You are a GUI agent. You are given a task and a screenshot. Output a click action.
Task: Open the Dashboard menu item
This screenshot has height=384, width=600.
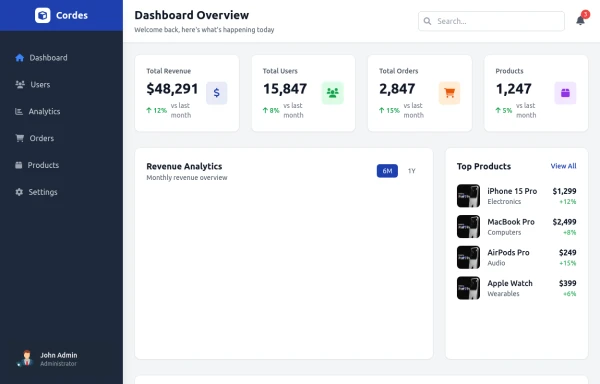click(61, 58)
